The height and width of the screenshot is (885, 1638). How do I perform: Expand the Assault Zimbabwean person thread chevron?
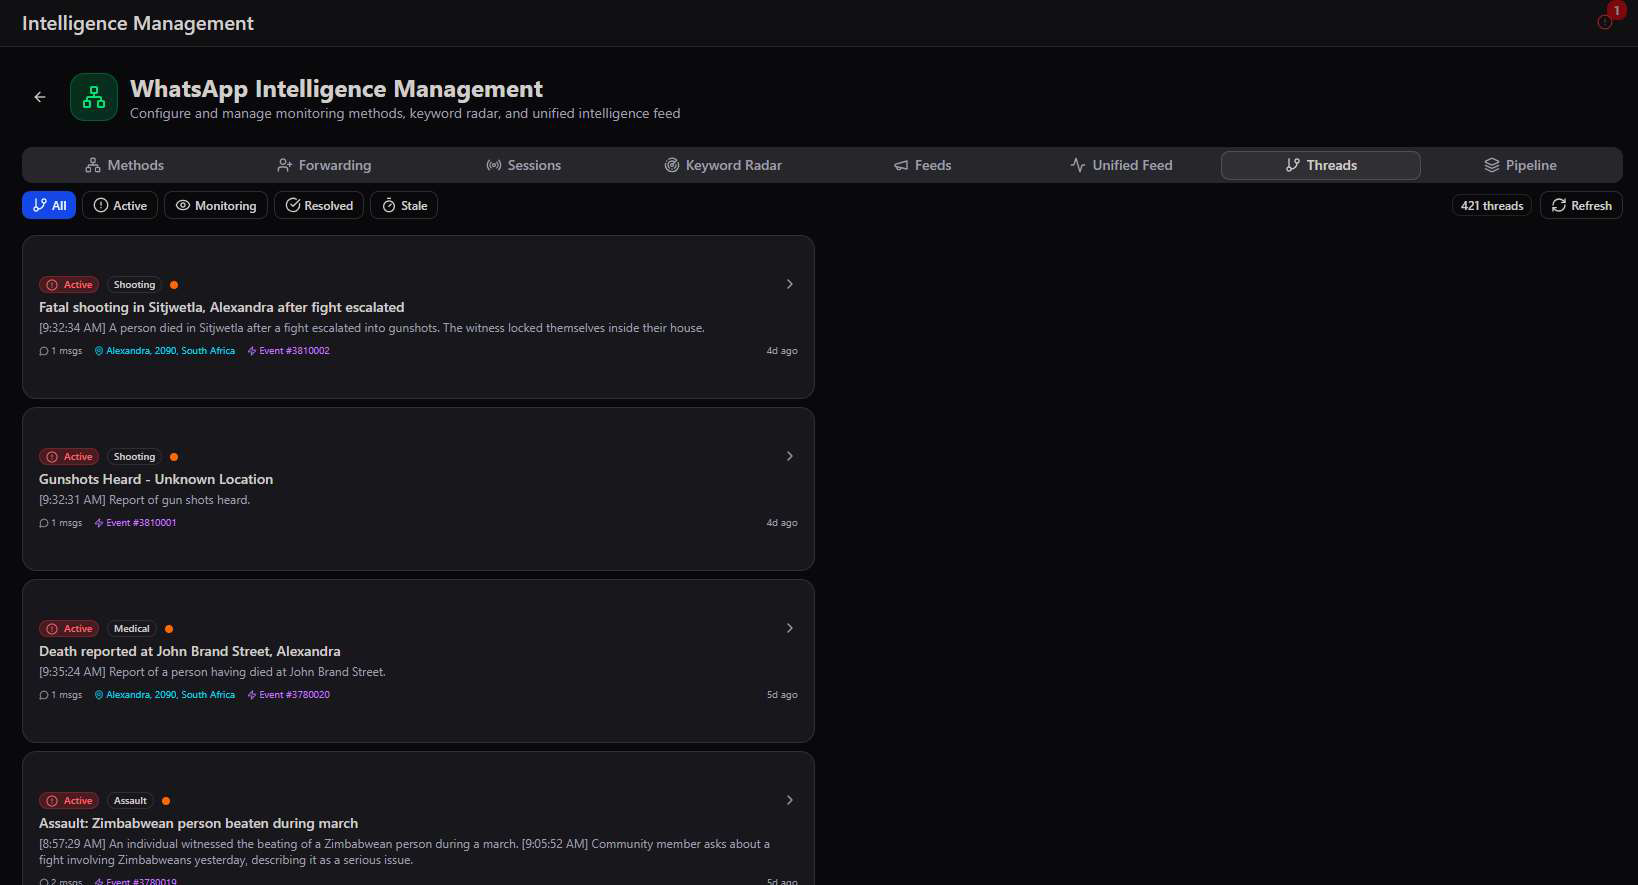790,800
